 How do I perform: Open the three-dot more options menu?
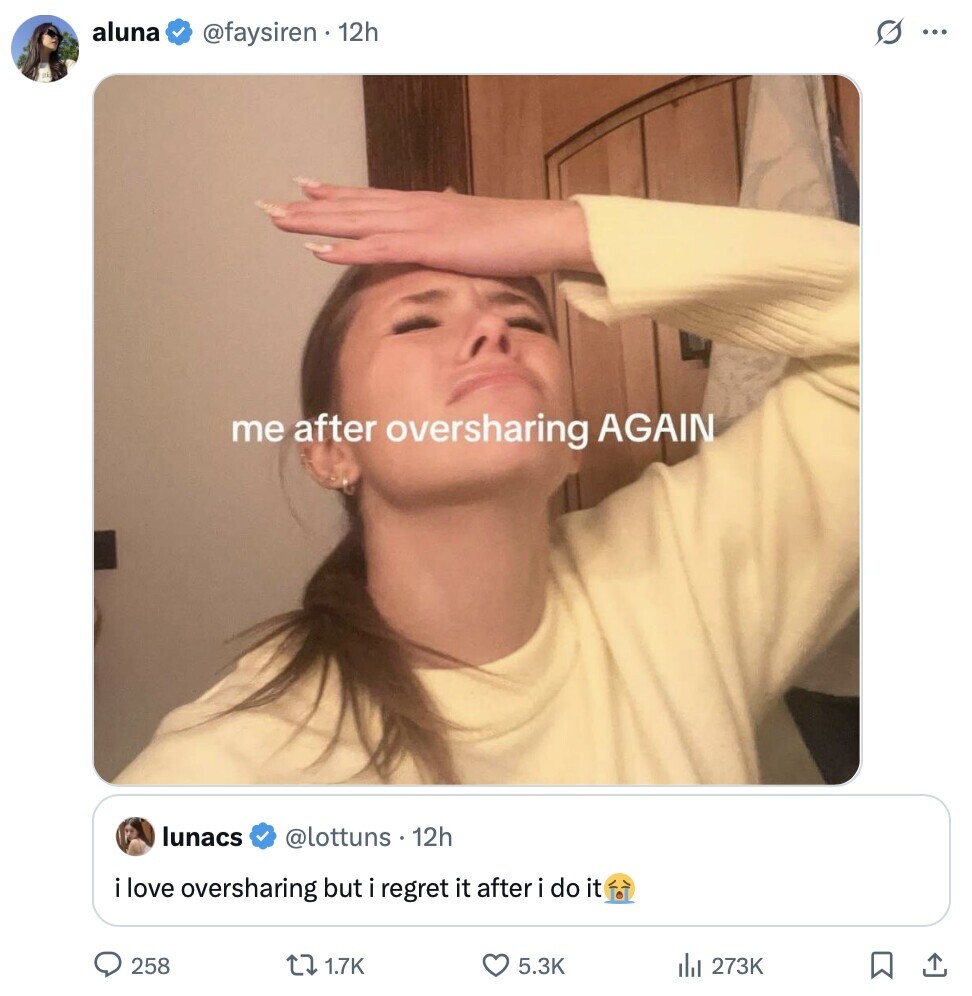pos(934,32)
